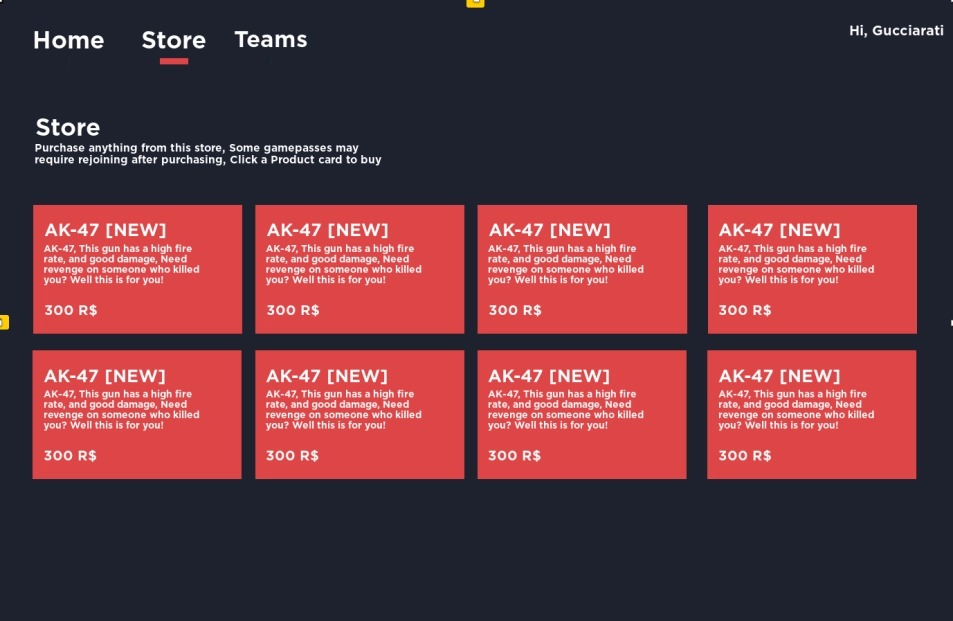Screen dimensions: 953x621
Task: Click the 'Purchase anything from this store' description
Action: [208, 154]
